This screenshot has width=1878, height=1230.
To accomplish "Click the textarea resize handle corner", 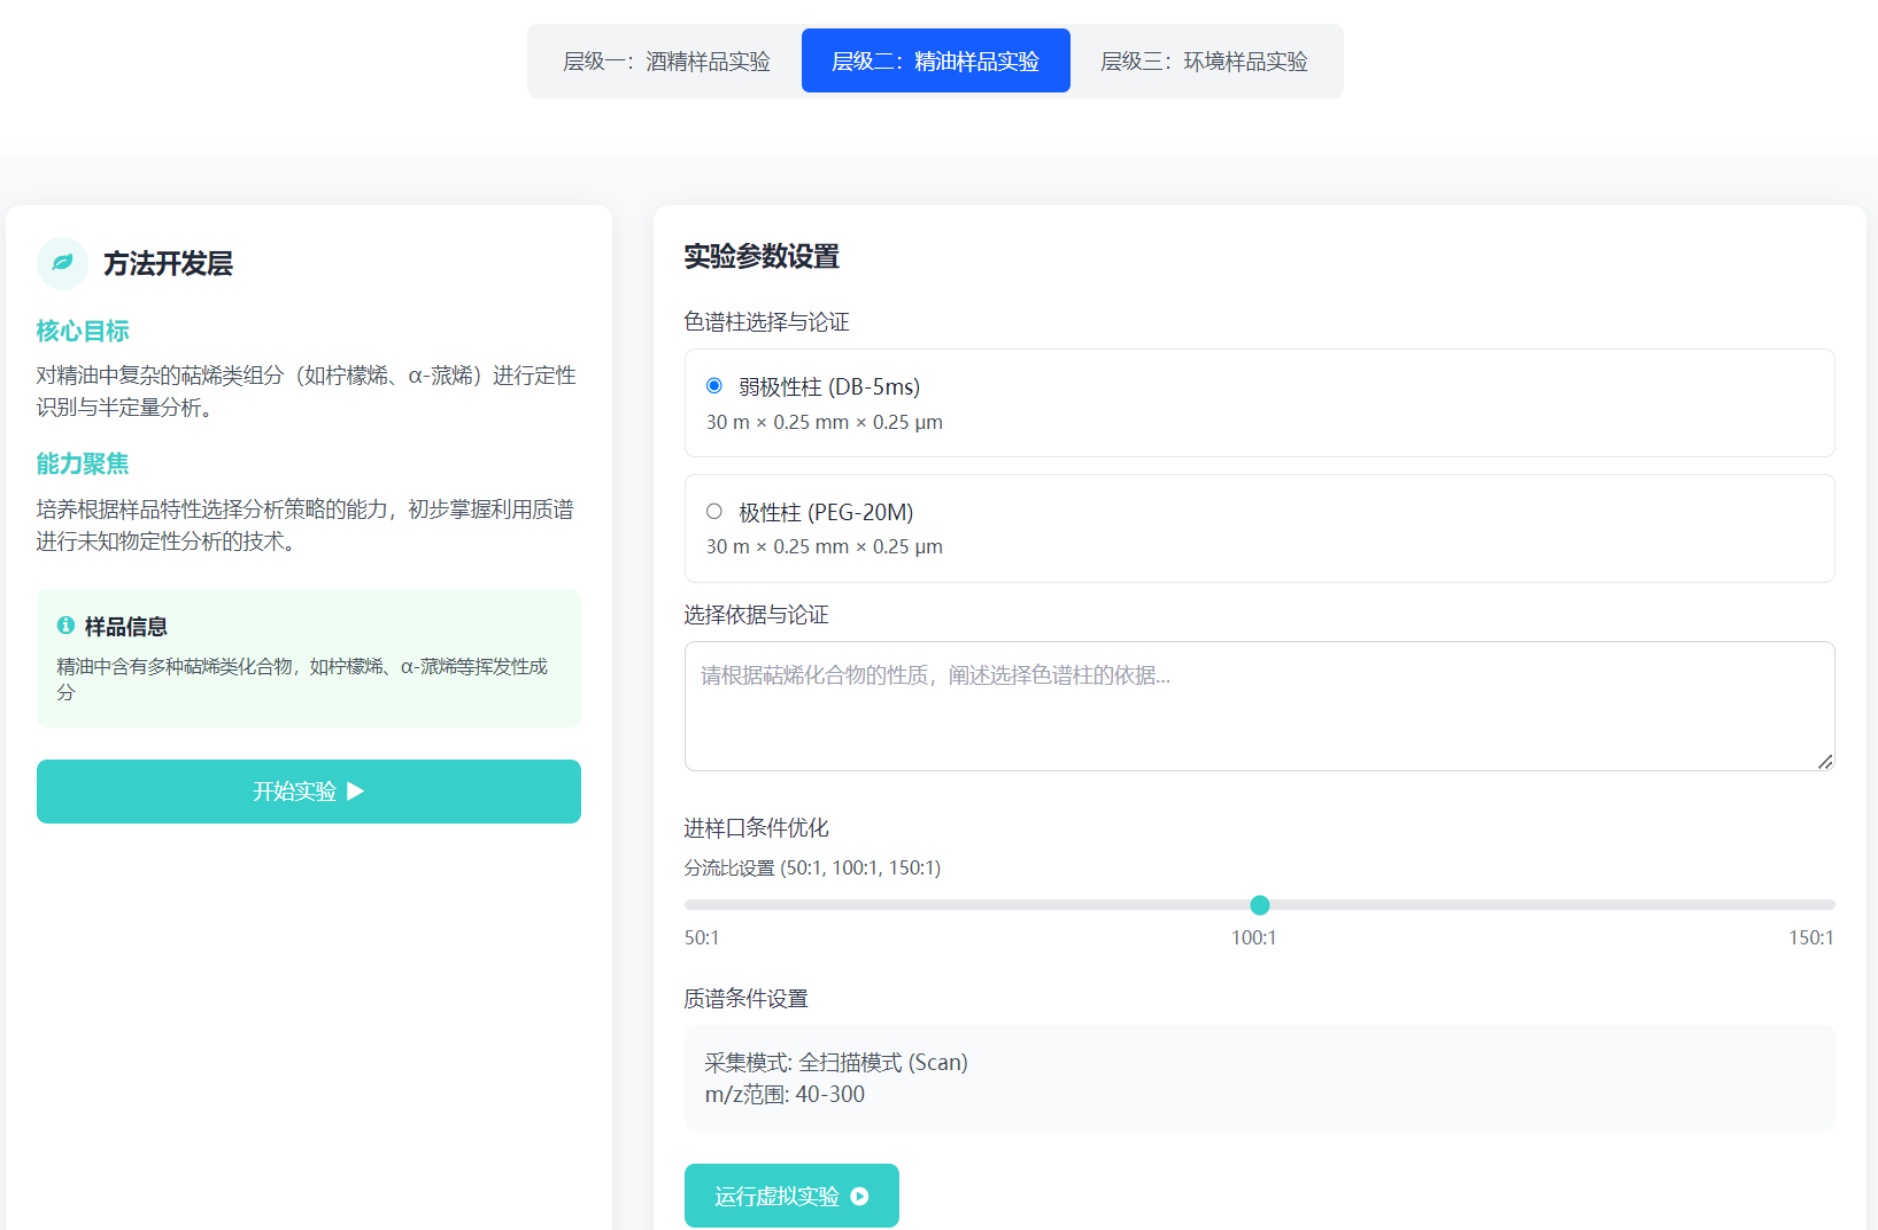I will coord(1824,762).
